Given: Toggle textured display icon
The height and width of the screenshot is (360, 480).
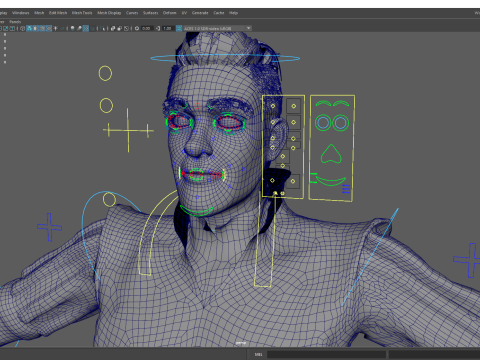Looking at the screenshot, I should tap(49, 28).
